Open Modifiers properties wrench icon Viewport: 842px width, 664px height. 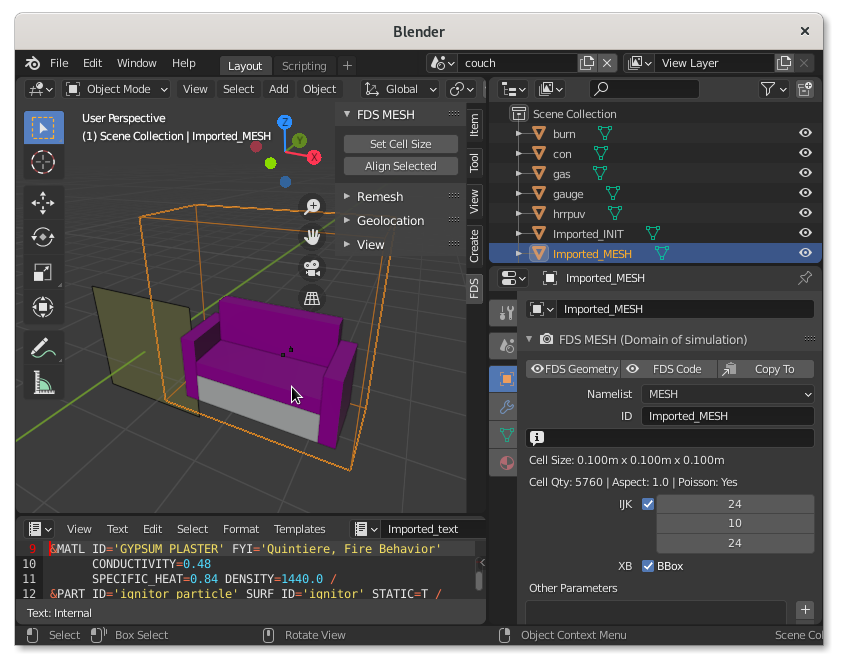[505, 407]
